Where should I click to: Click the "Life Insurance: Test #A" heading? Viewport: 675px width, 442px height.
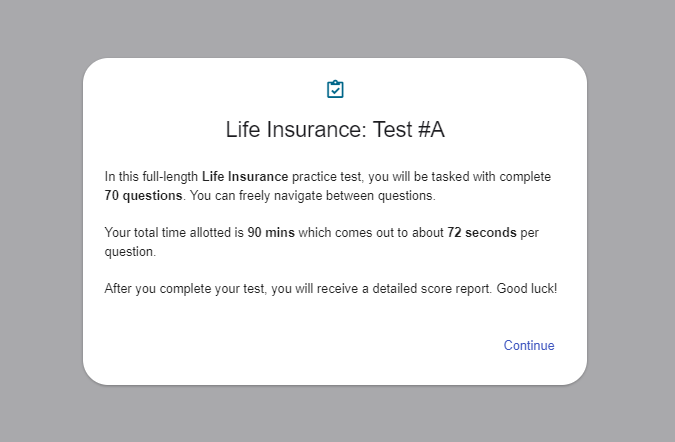pos(334,130)
